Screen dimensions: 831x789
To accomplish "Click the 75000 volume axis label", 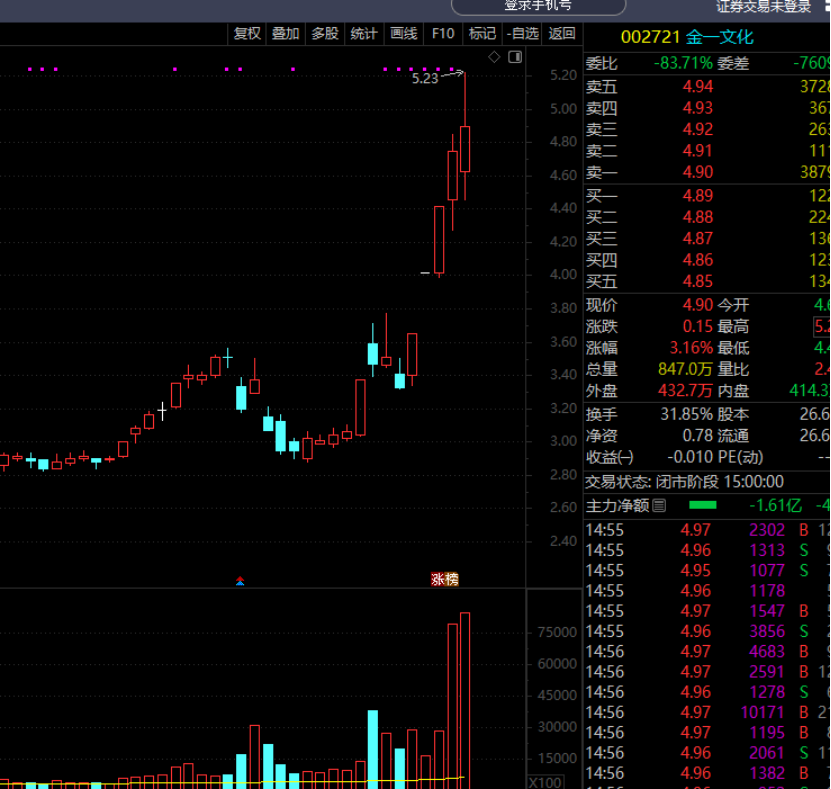I will tap(557, 633).
